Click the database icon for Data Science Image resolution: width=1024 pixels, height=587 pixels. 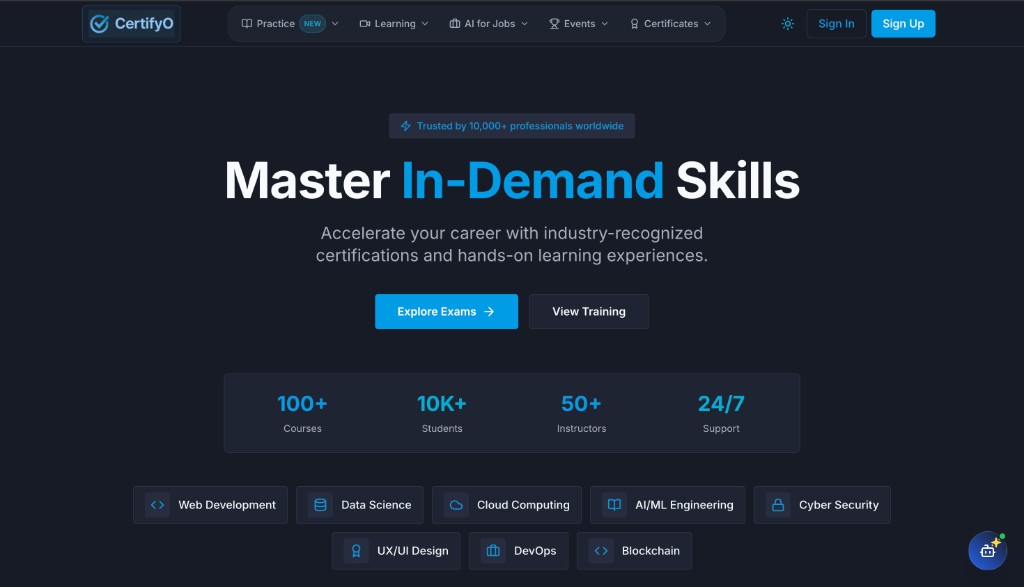tap(320, 505)
